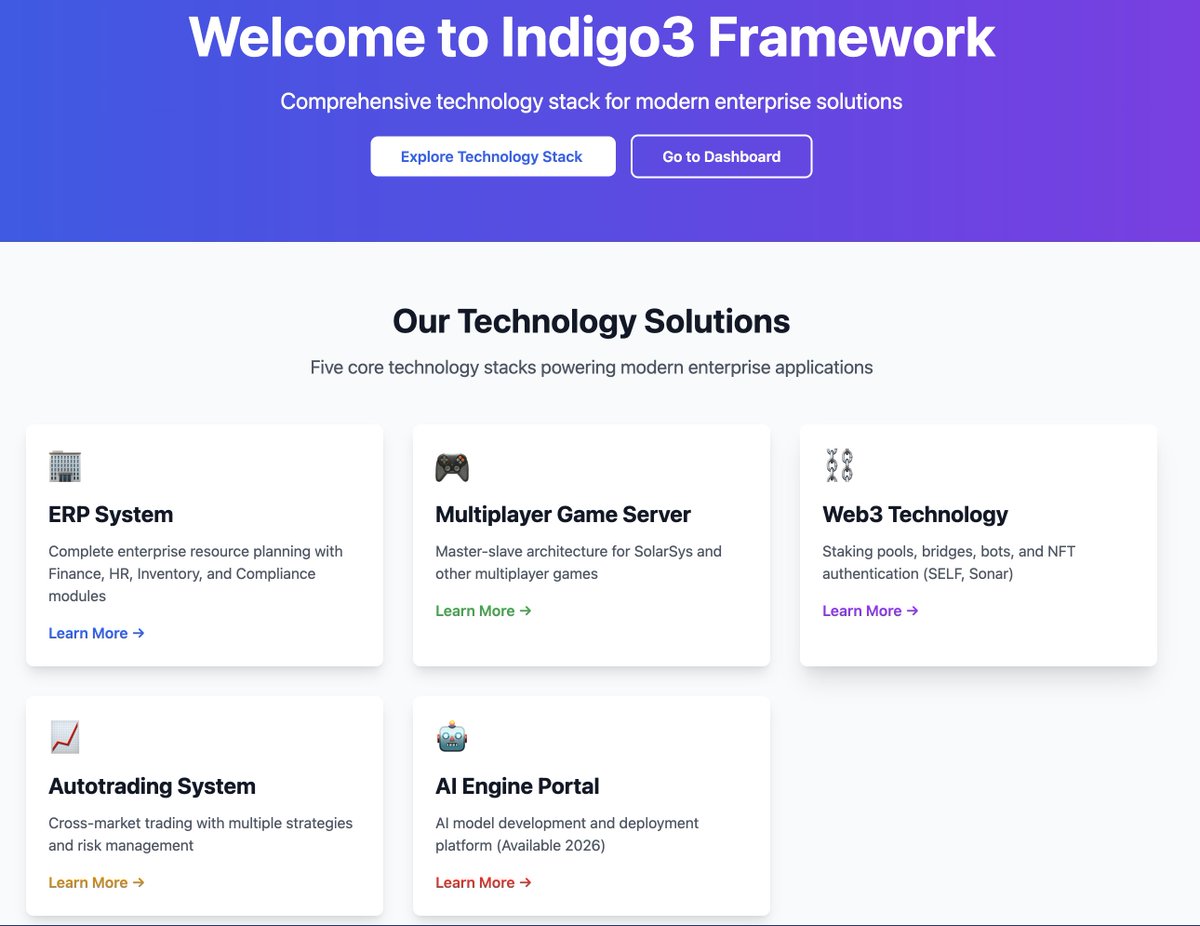Open the purple Learn More link for Web3 Technology
This screenshot has height=926, width=1200.
(870, 611)
